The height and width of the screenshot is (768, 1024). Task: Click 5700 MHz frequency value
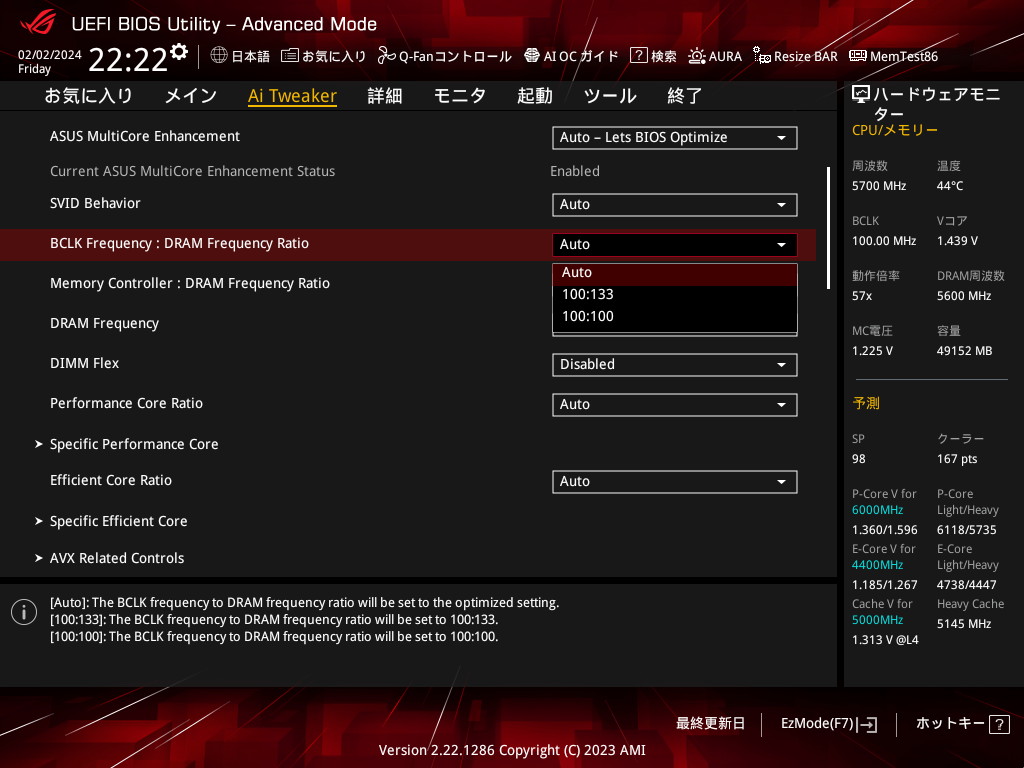(879, 186)
